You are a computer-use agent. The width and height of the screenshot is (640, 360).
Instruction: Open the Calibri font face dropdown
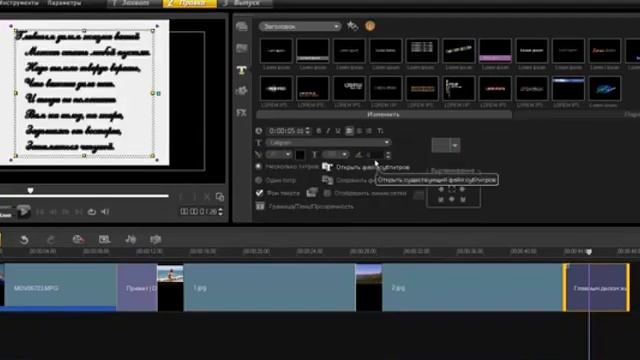pyautogui.click(x=329, y=142)
